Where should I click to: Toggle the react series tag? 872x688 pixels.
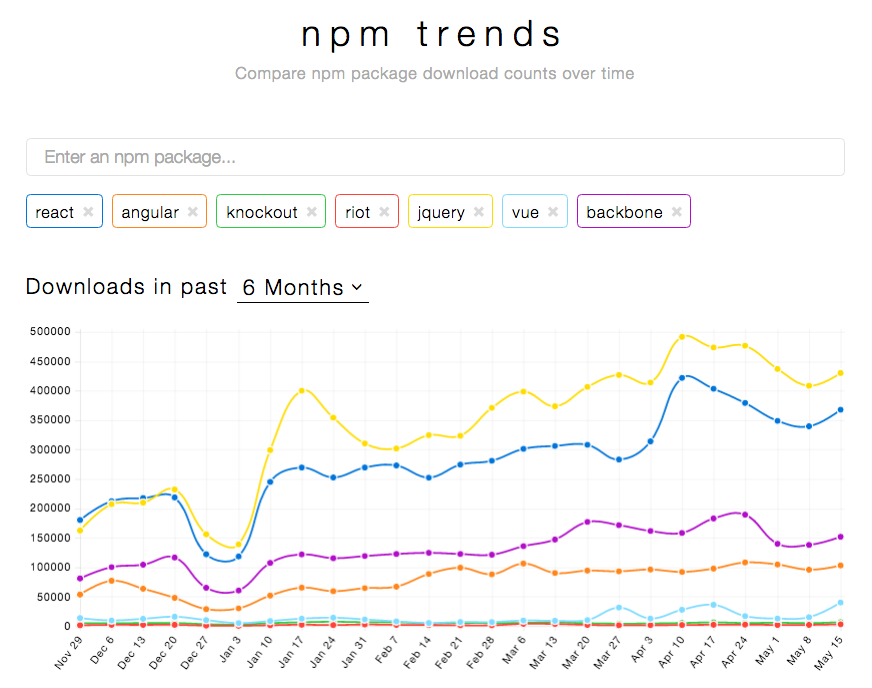[x=56, y=211]
